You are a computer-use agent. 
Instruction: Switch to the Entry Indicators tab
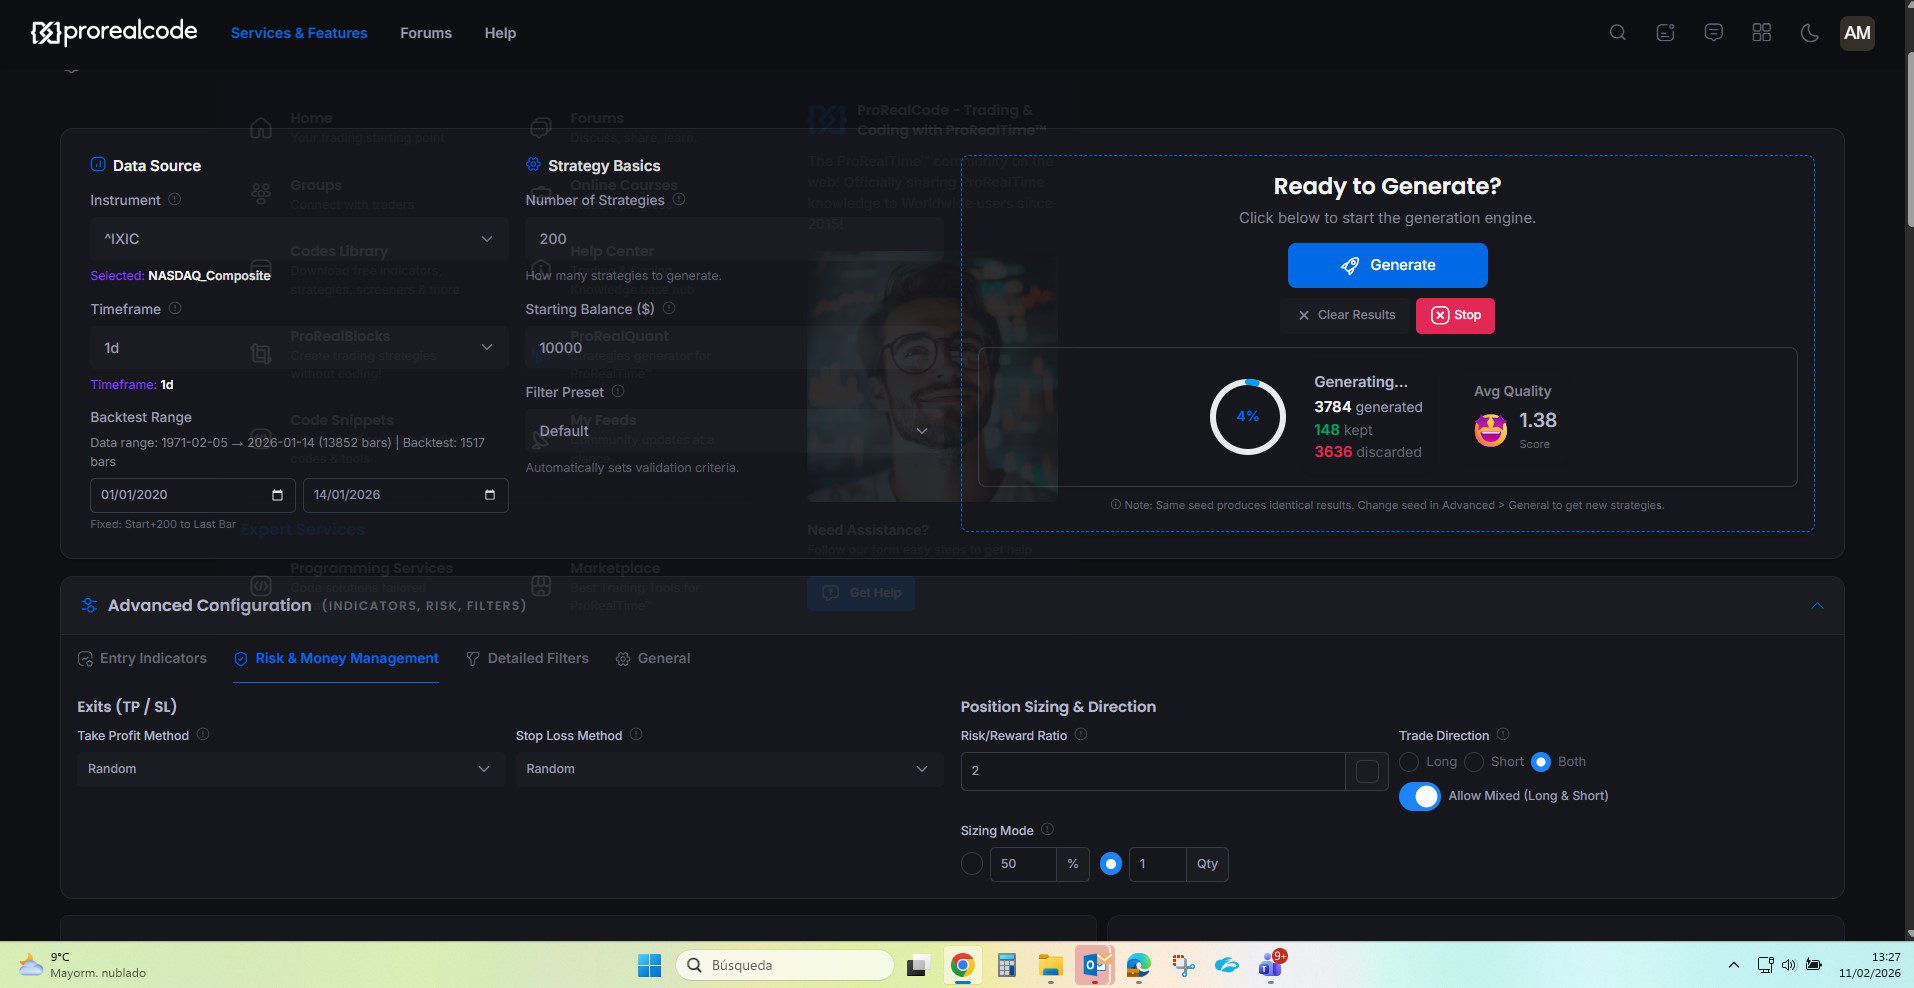coord(142,658)
